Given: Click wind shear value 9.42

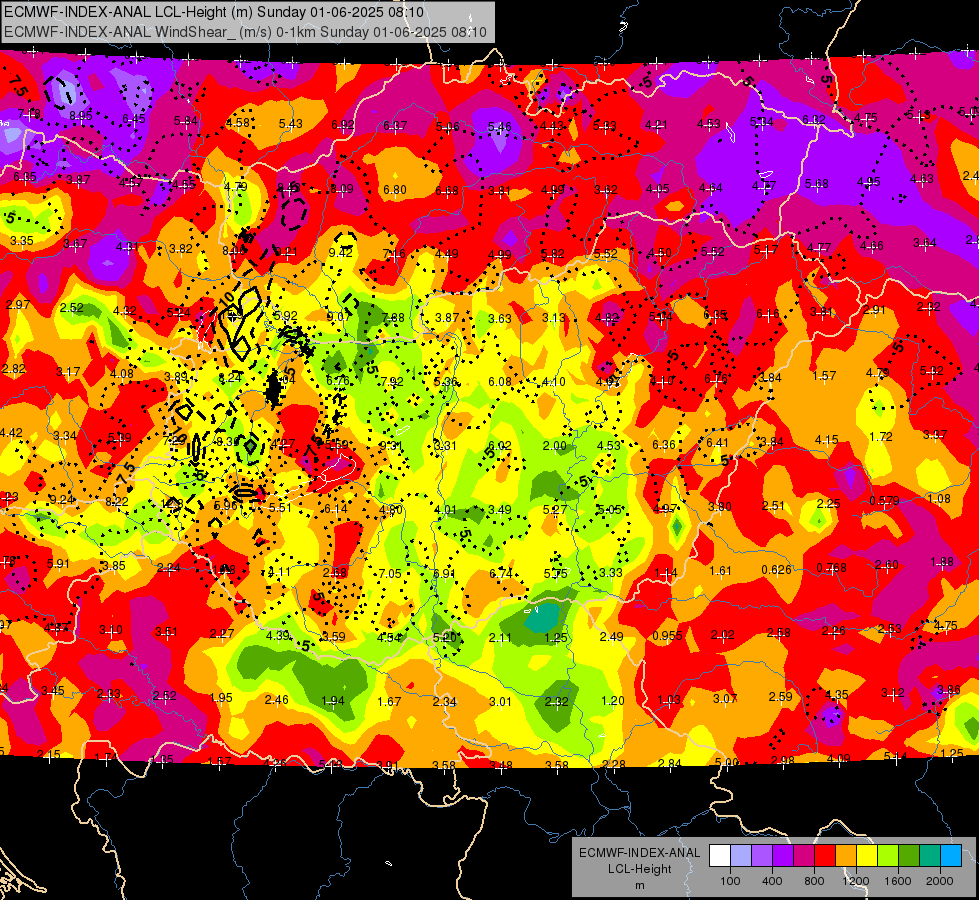Looking at the screenshot, I should 340,252.
